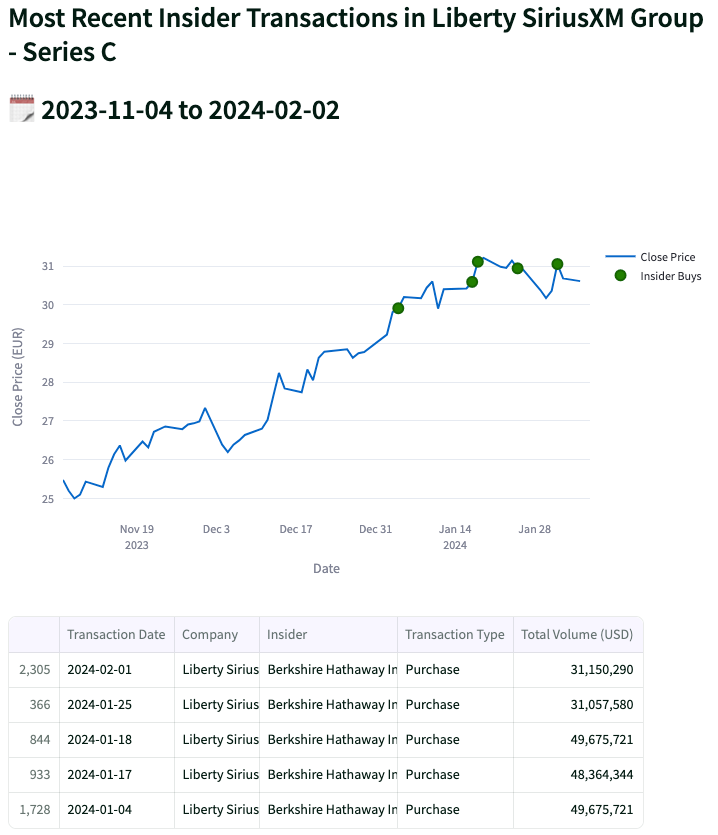Viewport: 718px width, 835px height.
Task: Click row index 844 cell
Action: pos(34,740)
